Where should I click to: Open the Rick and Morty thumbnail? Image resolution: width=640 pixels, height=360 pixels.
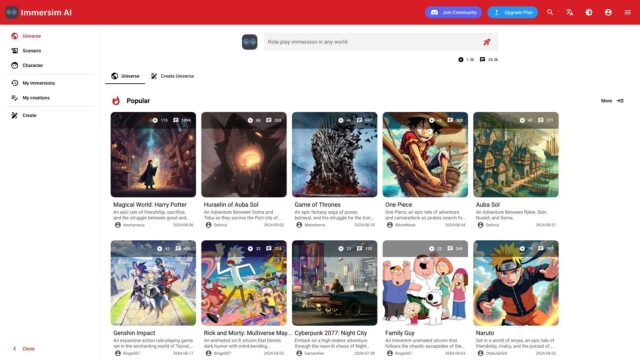(244, 283)
